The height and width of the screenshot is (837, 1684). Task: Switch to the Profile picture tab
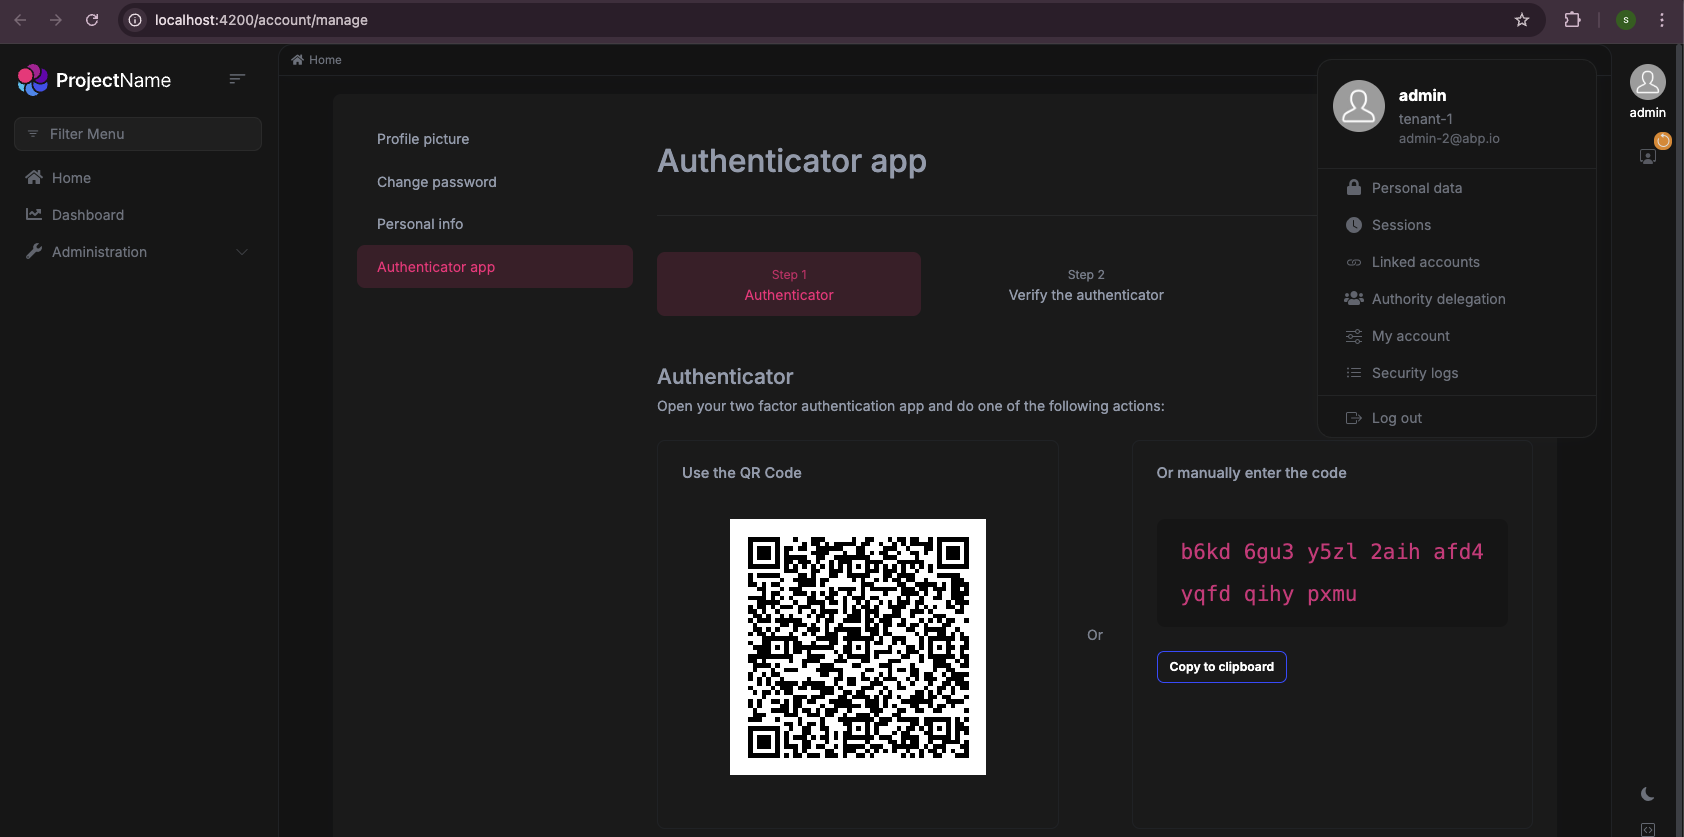coord(423,139)
